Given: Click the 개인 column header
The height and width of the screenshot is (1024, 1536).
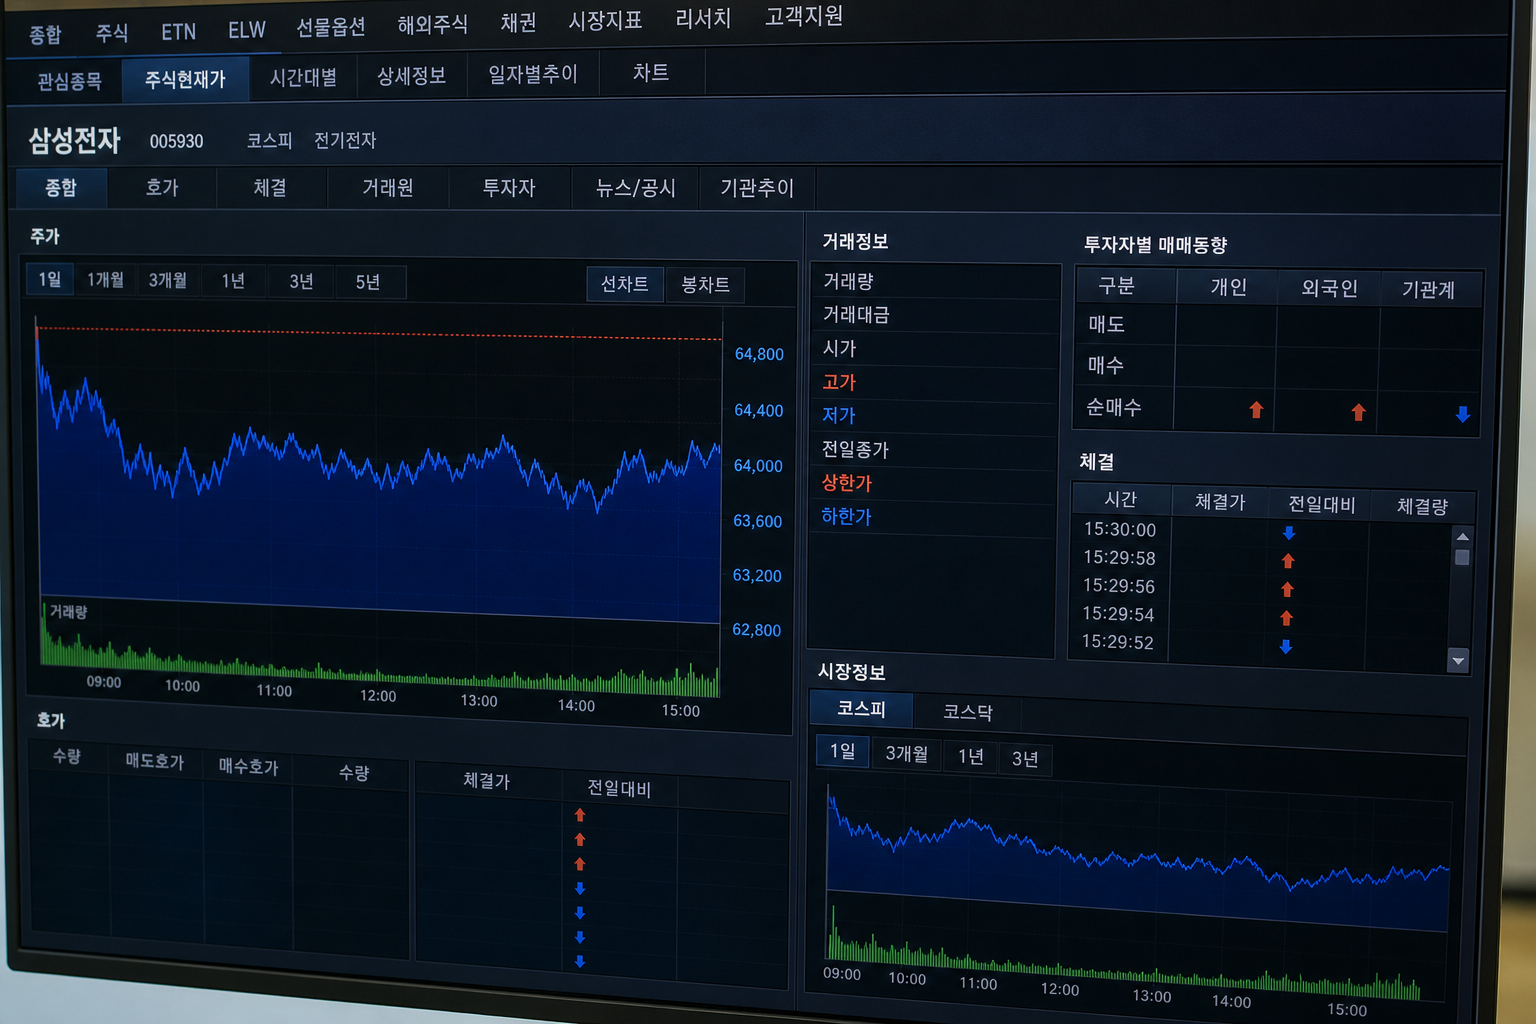Looking at the screenshot, I should pos(1228,287).
